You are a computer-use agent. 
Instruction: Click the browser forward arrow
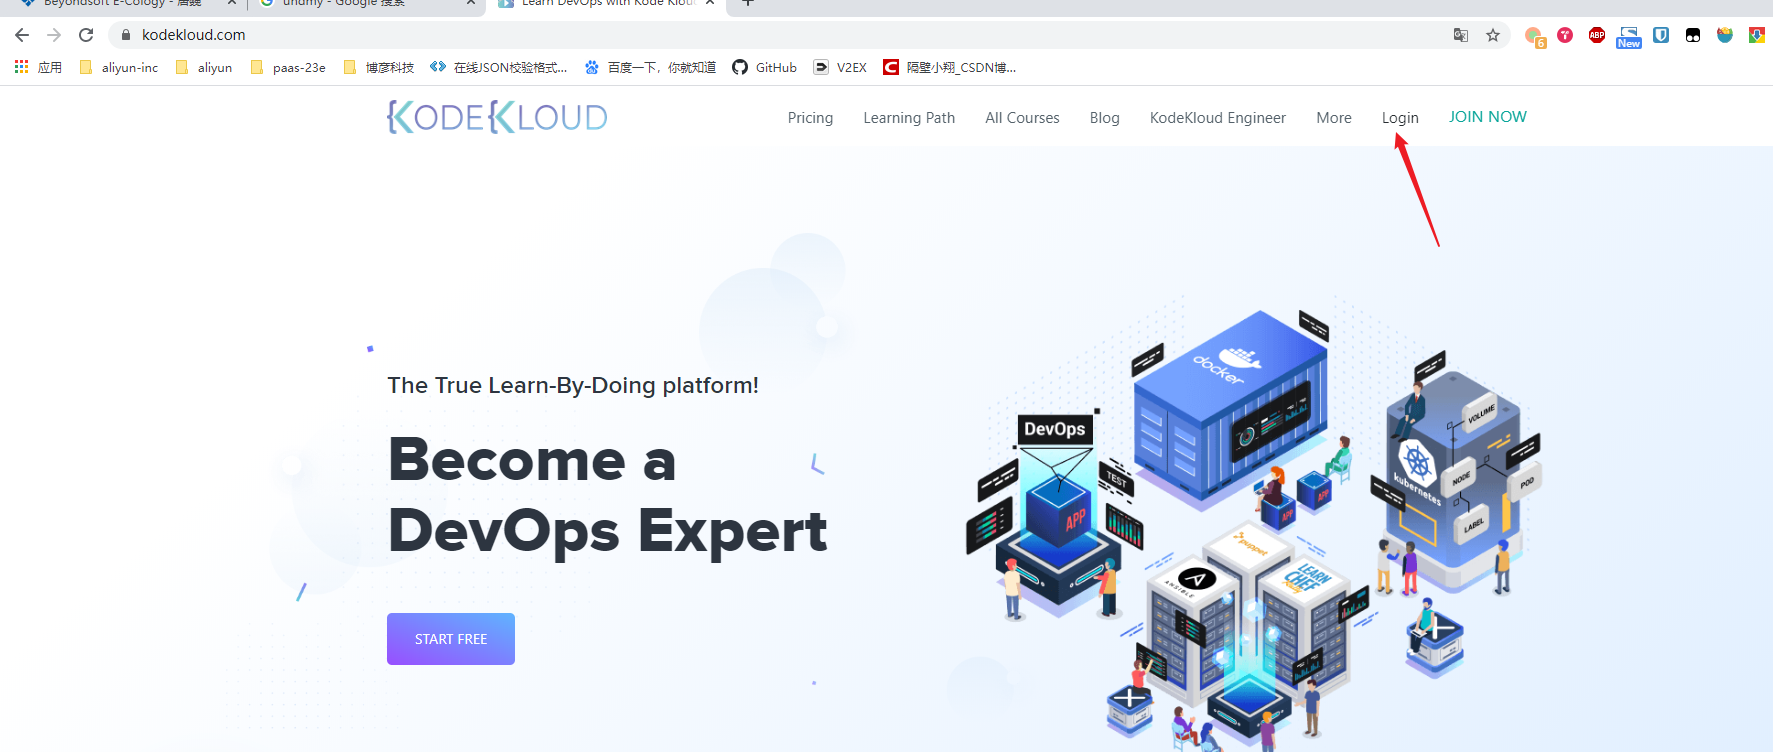click(54, 35)
